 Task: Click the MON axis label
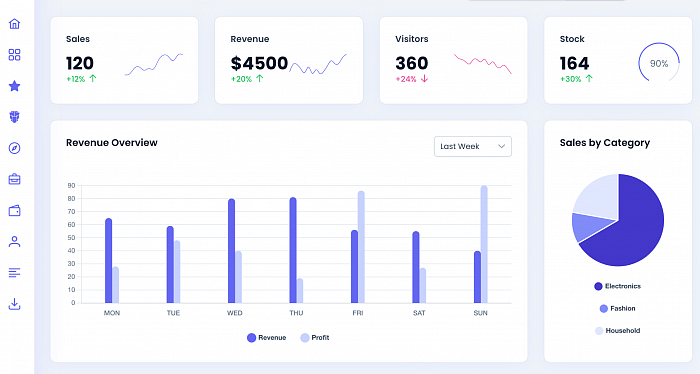click(112, 313)
